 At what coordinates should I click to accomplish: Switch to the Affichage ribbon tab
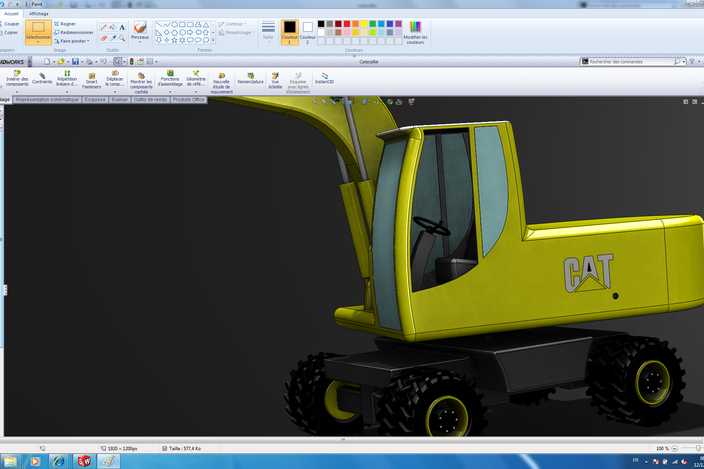tap(39, 13)
